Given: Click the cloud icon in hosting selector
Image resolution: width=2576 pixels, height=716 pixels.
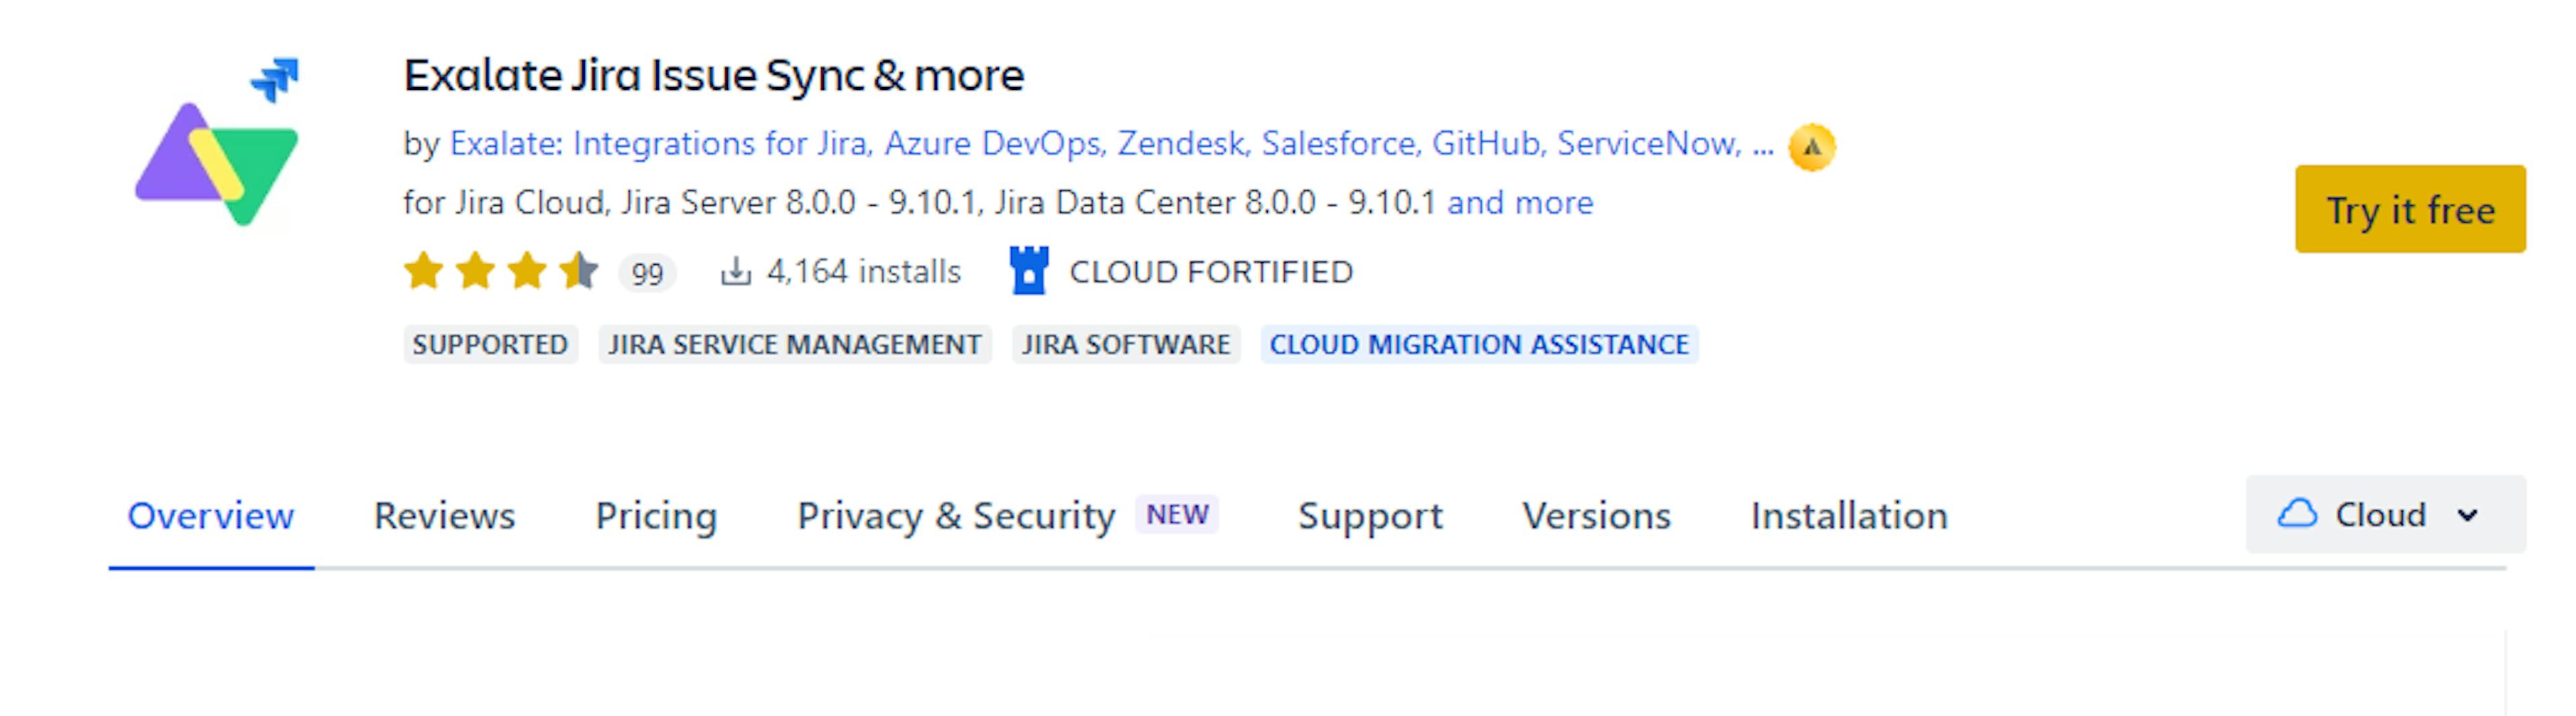Looking at the screenshot, I should pos(2297,514).
